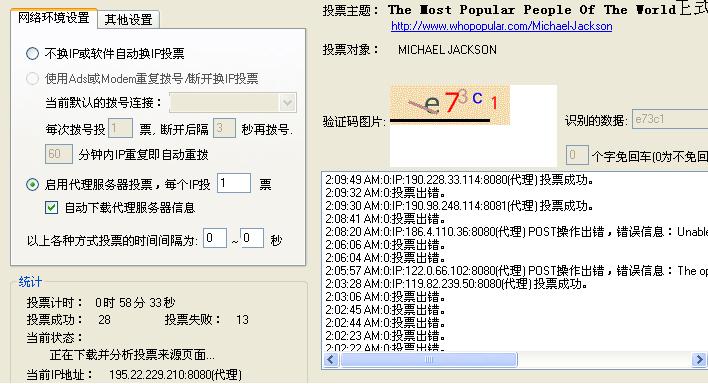Image resolution: width=708 pixels, height=384 pixels.
Task: Click the minimum time interval field
Action: (215, 238)
